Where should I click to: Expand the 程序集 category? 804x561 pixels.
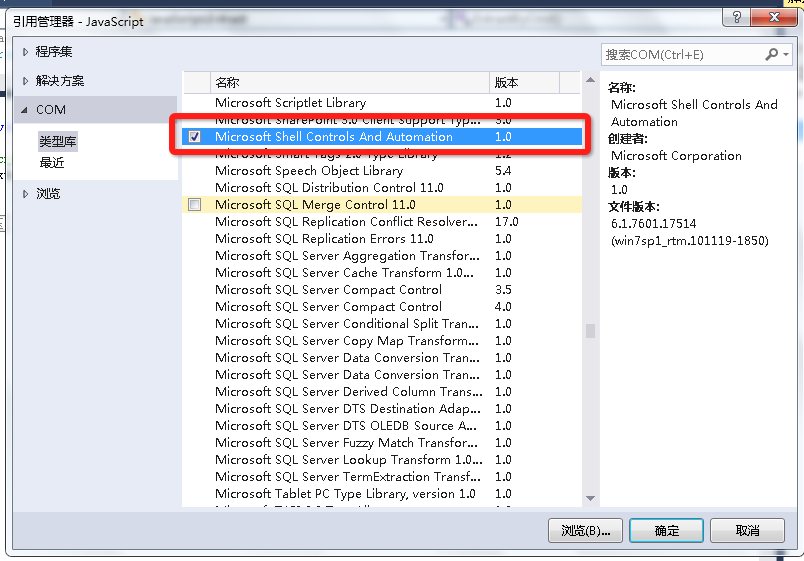coord(25,52)
